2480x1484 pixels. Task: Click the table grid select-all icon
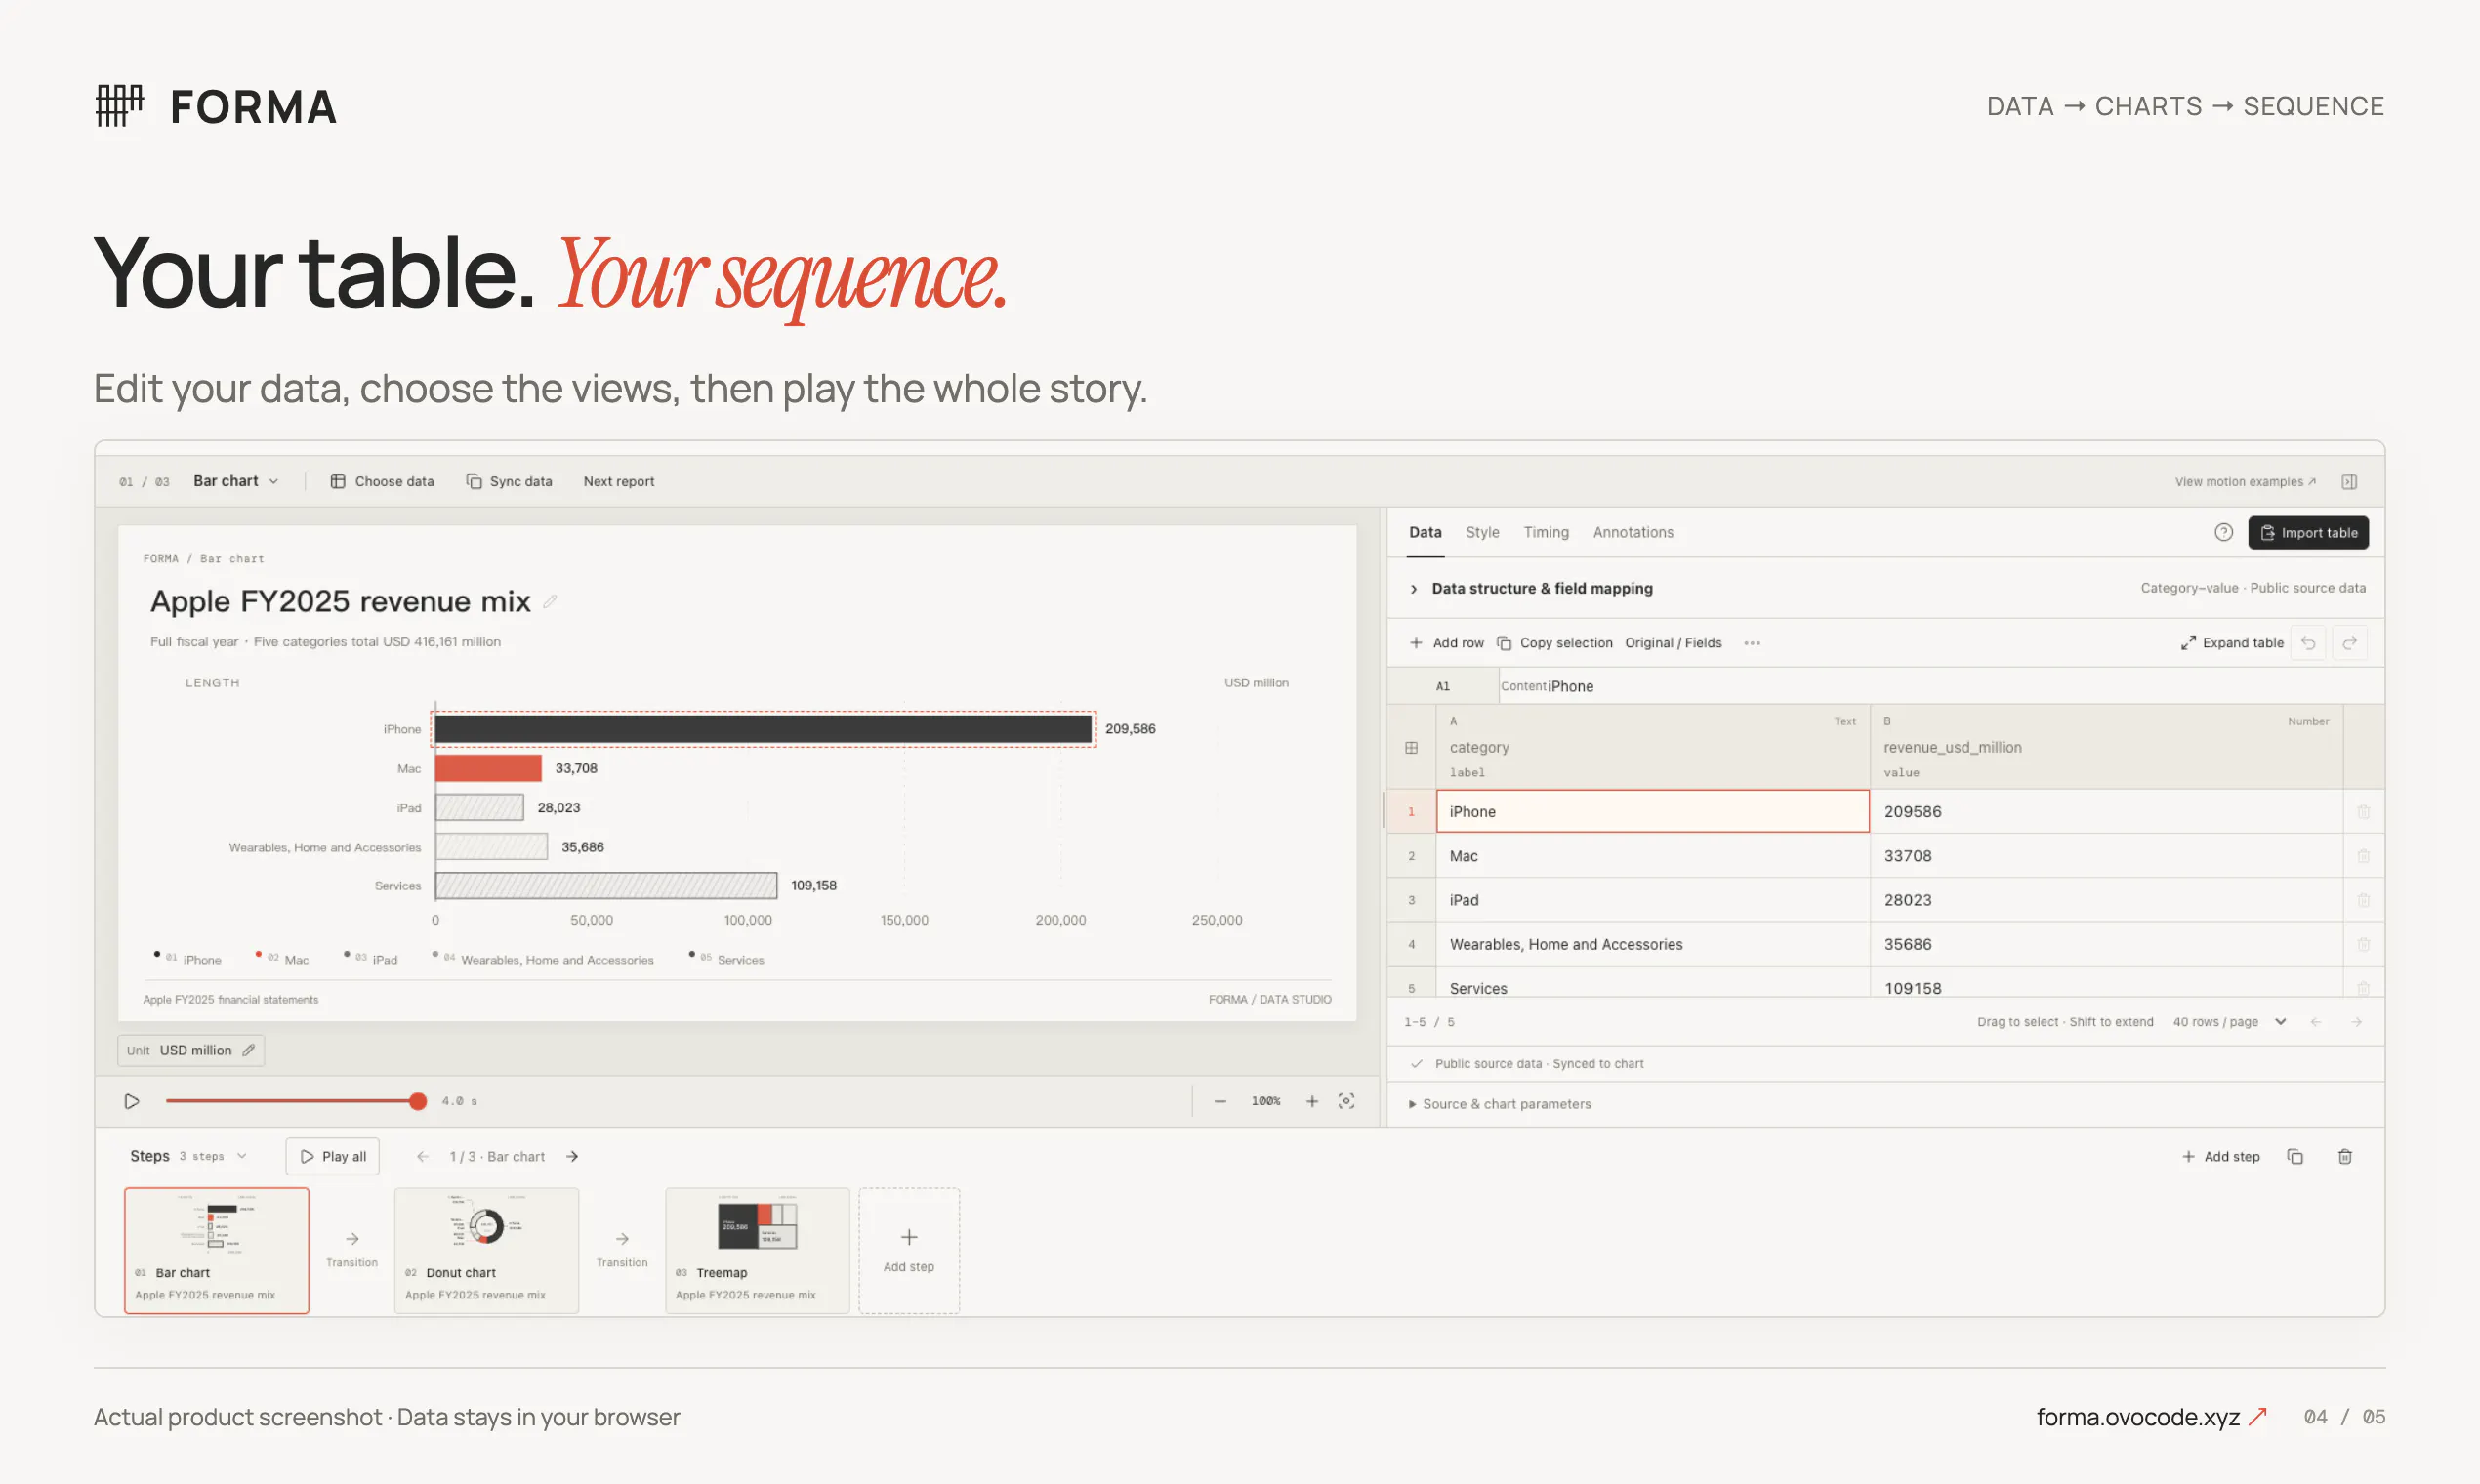[x=1411, y=747]
